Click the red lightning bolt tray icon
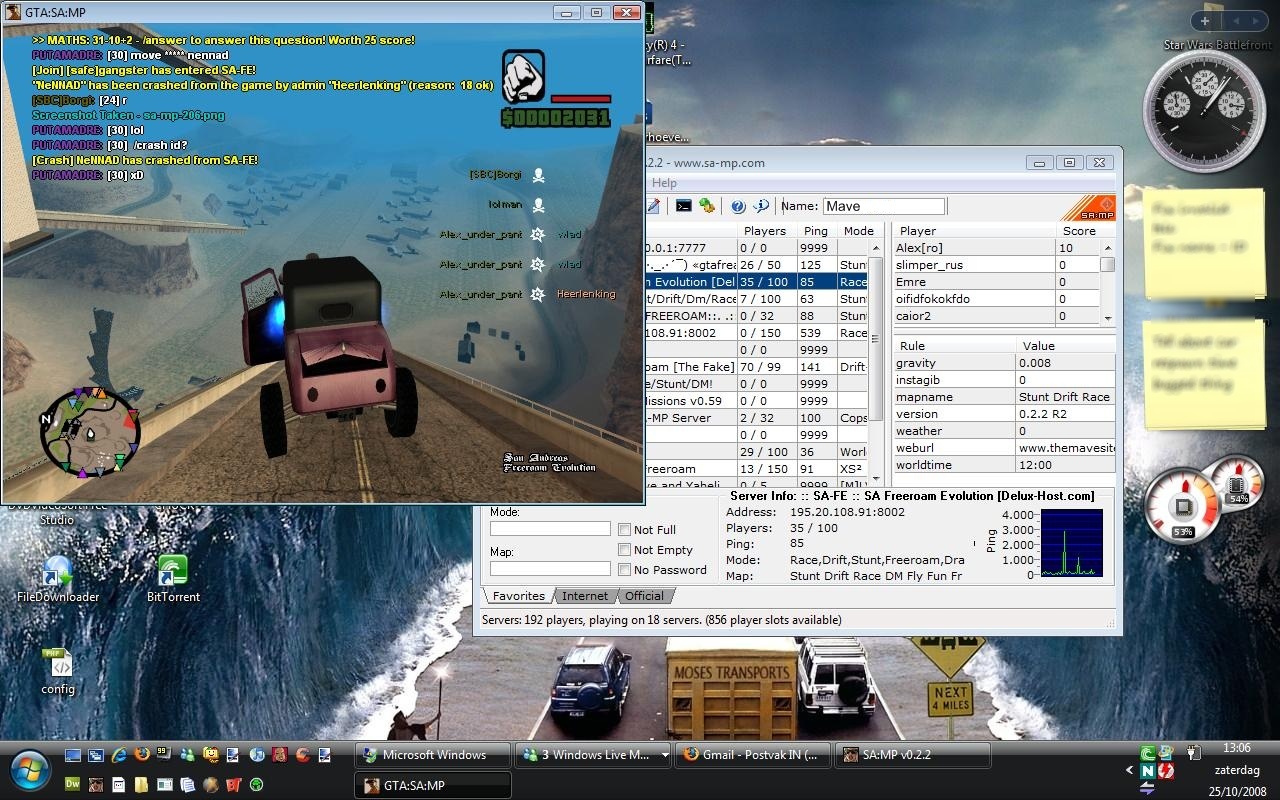Viewport: 1280px width, 800px height. click(x=1166, y=771)
